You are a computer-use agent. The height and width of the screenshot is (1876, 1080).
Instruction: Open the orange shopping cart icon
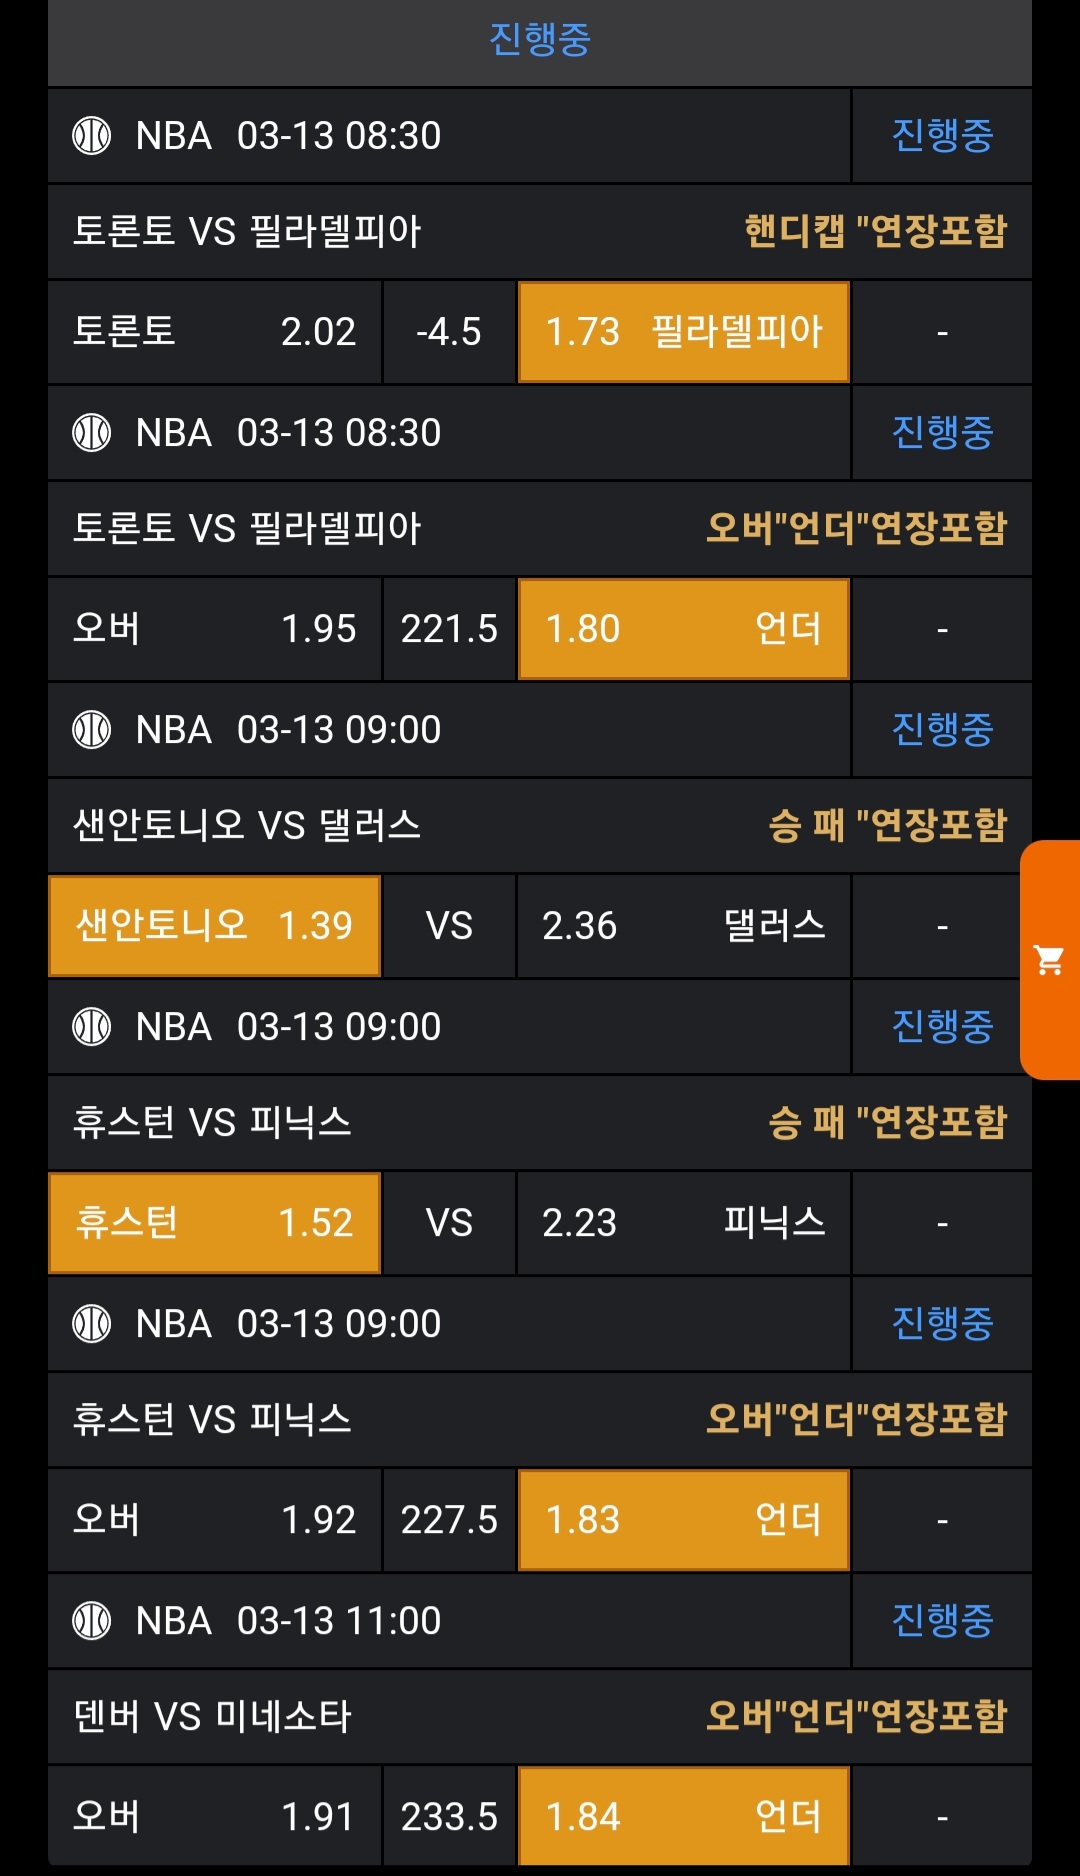pos(1049,960)
